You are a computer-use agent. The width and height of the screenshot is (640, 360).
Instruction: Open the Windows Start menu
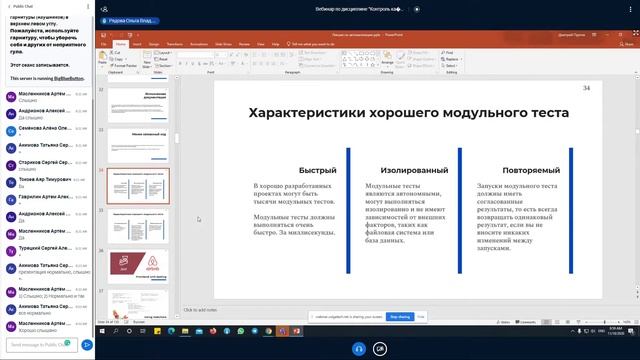[x=102, y=331]
